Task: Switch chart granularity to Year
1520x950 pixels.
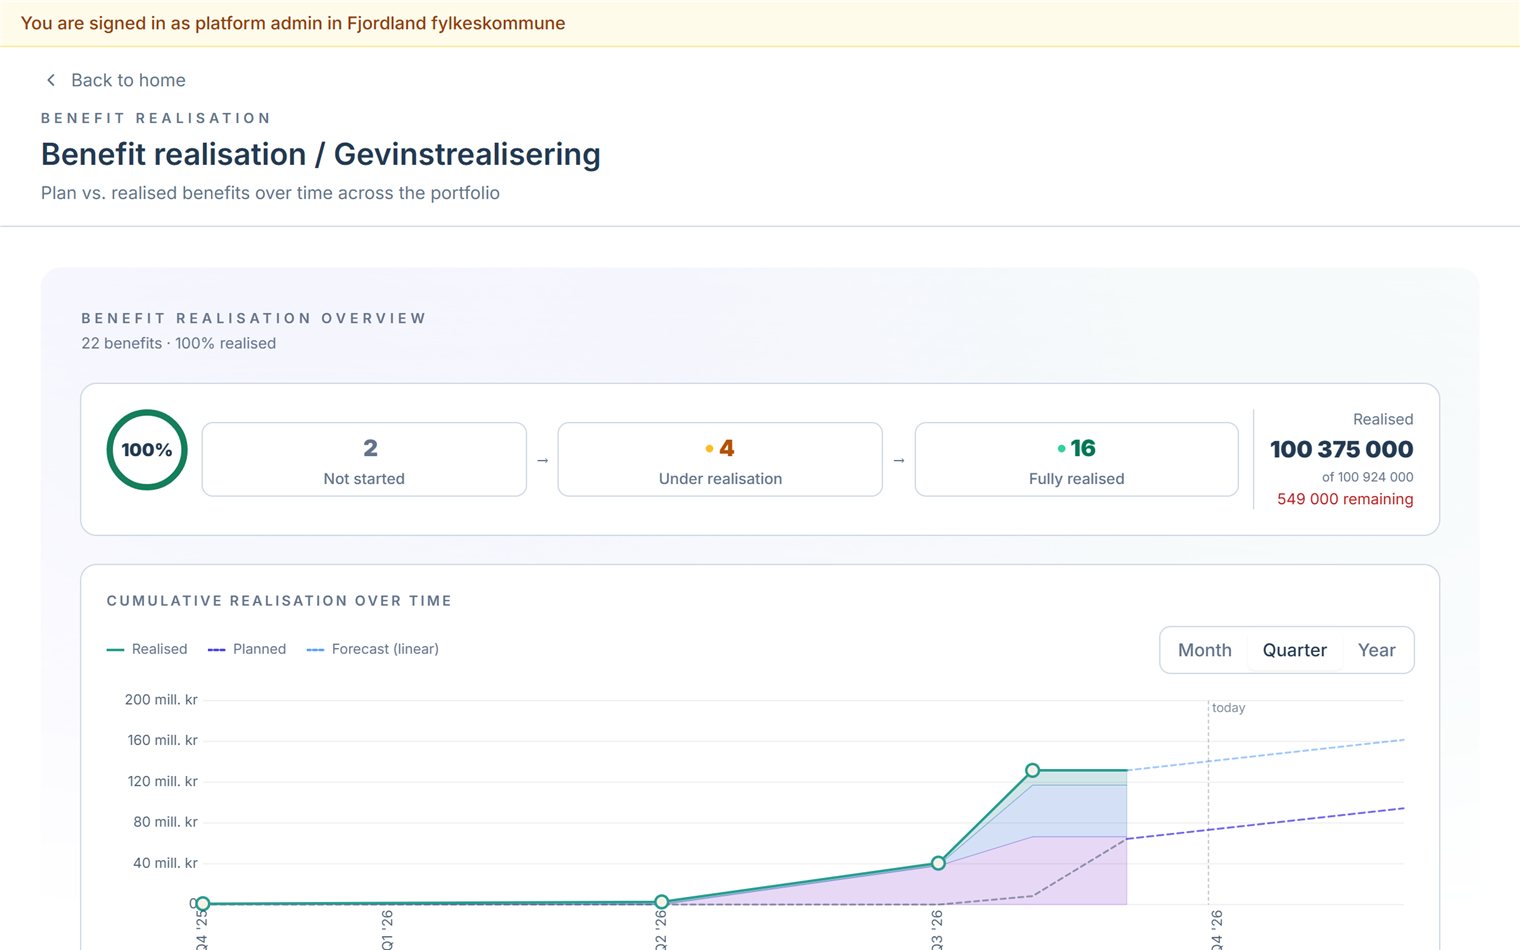Action: (1376, 650)
